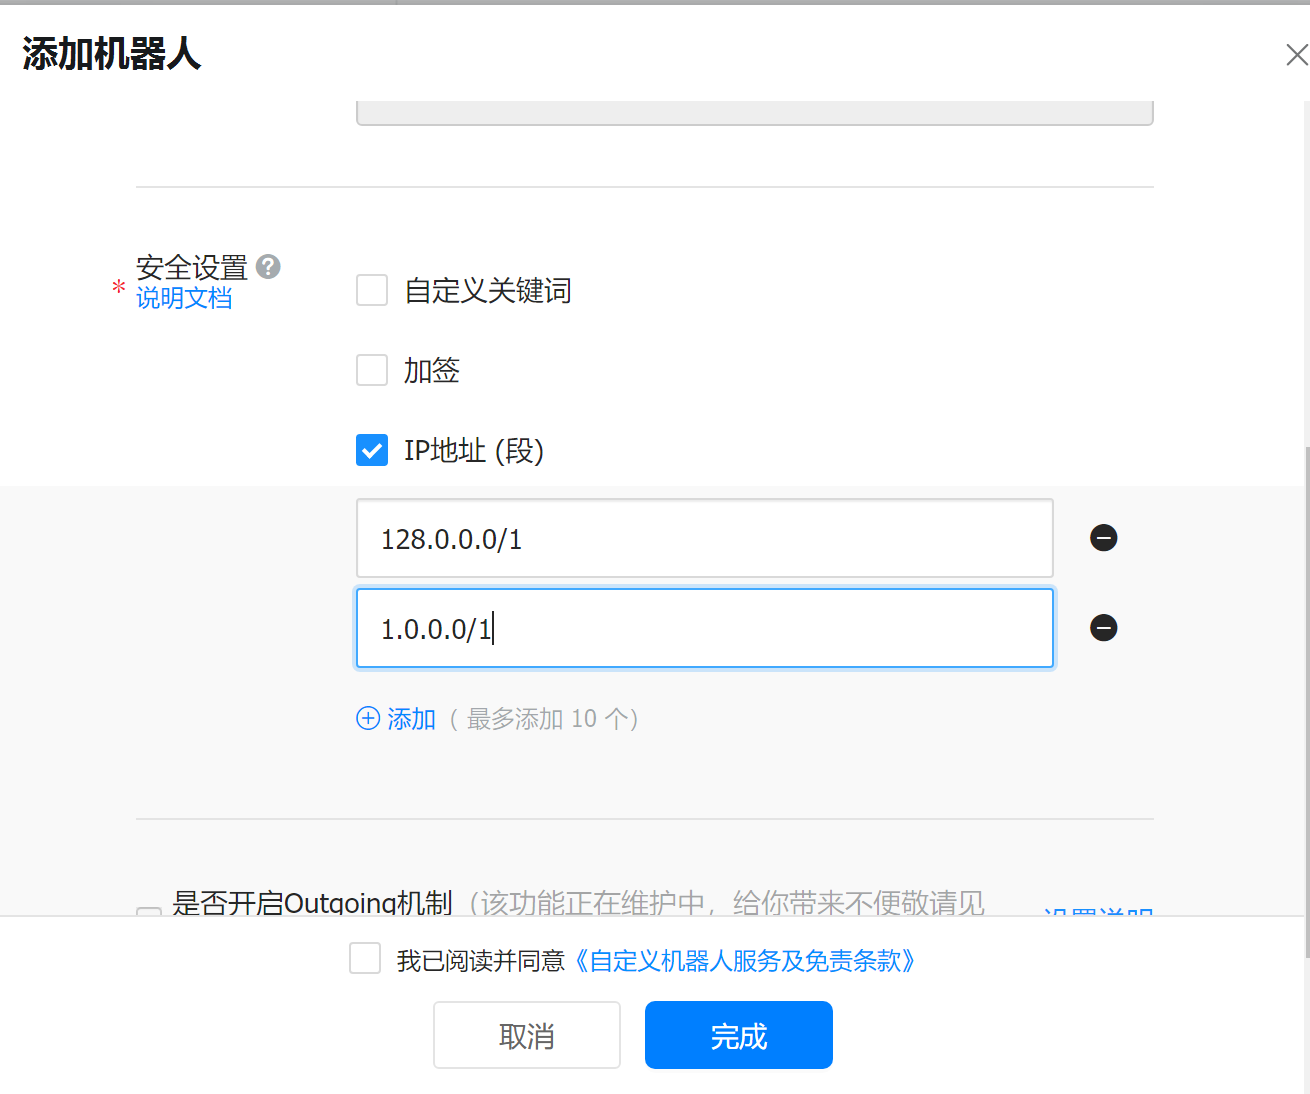Screen dimensions: 1310x1094
Task: Check the 加签 option
Action: point(372,370)
